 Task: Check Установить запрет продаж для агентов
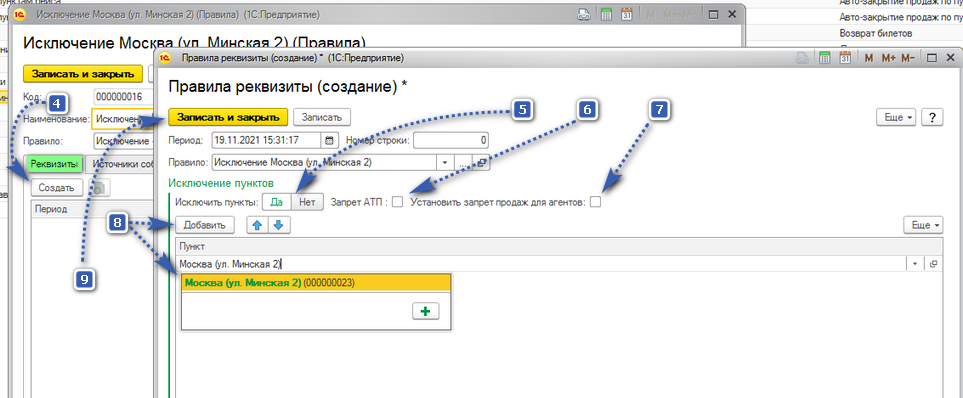595,202
